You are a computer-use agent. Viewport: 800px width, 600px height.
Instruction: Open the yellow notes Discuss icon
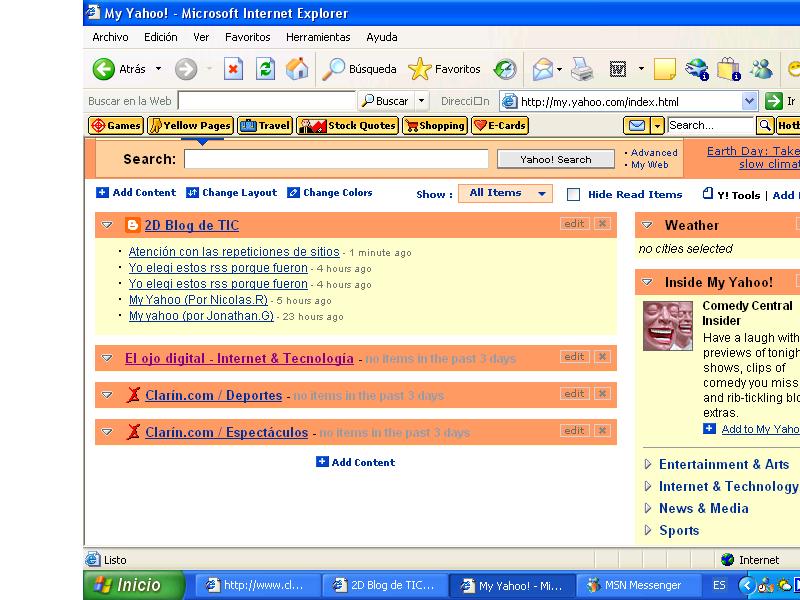click(x=665, y=69)
